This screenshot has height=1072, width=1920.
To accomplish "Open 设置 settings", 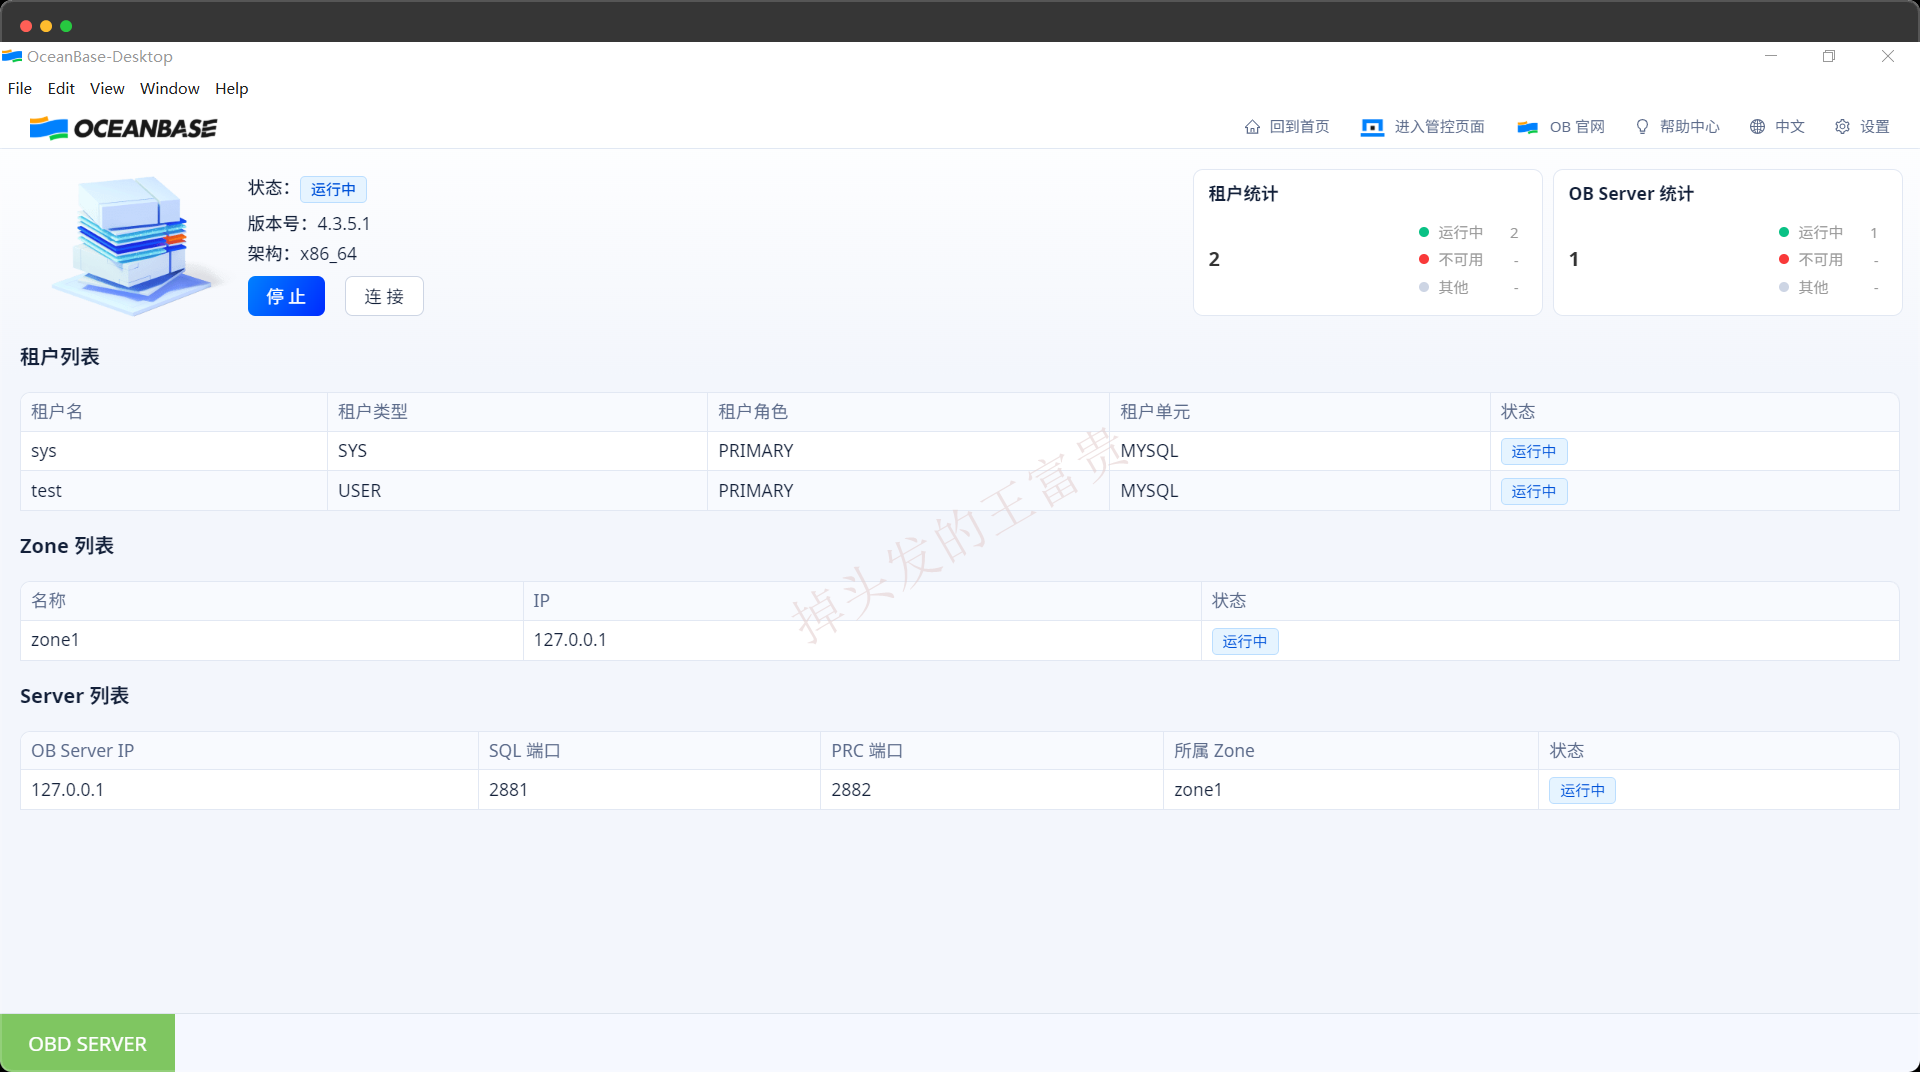I will (1874, 127).
